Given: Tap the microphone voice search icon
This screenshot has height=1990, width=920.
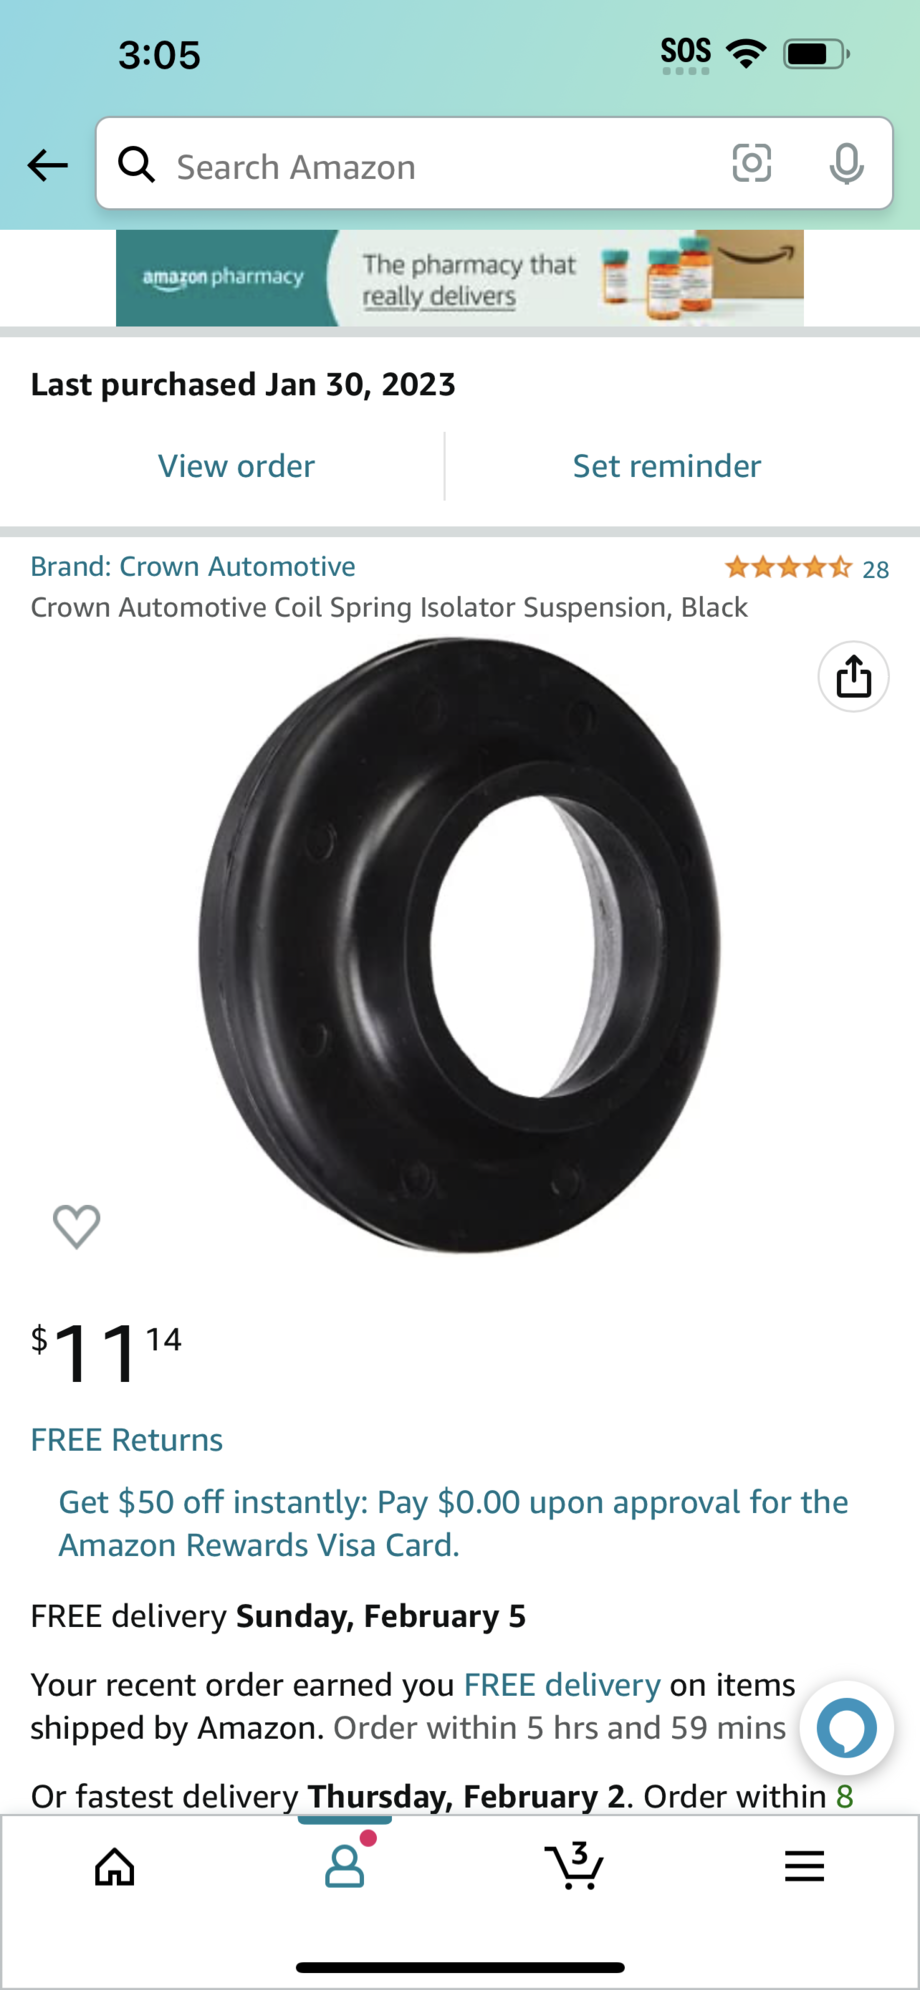Looking at the screenshot, I should (846, 164).
